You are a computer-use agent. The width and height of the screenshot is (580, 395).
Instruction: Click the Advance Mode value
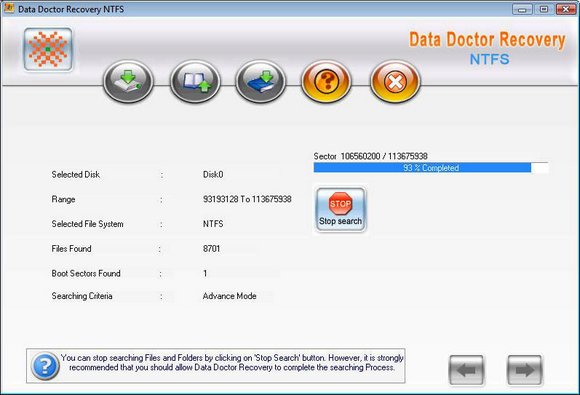pyautogui.click(x=229, y=296)
